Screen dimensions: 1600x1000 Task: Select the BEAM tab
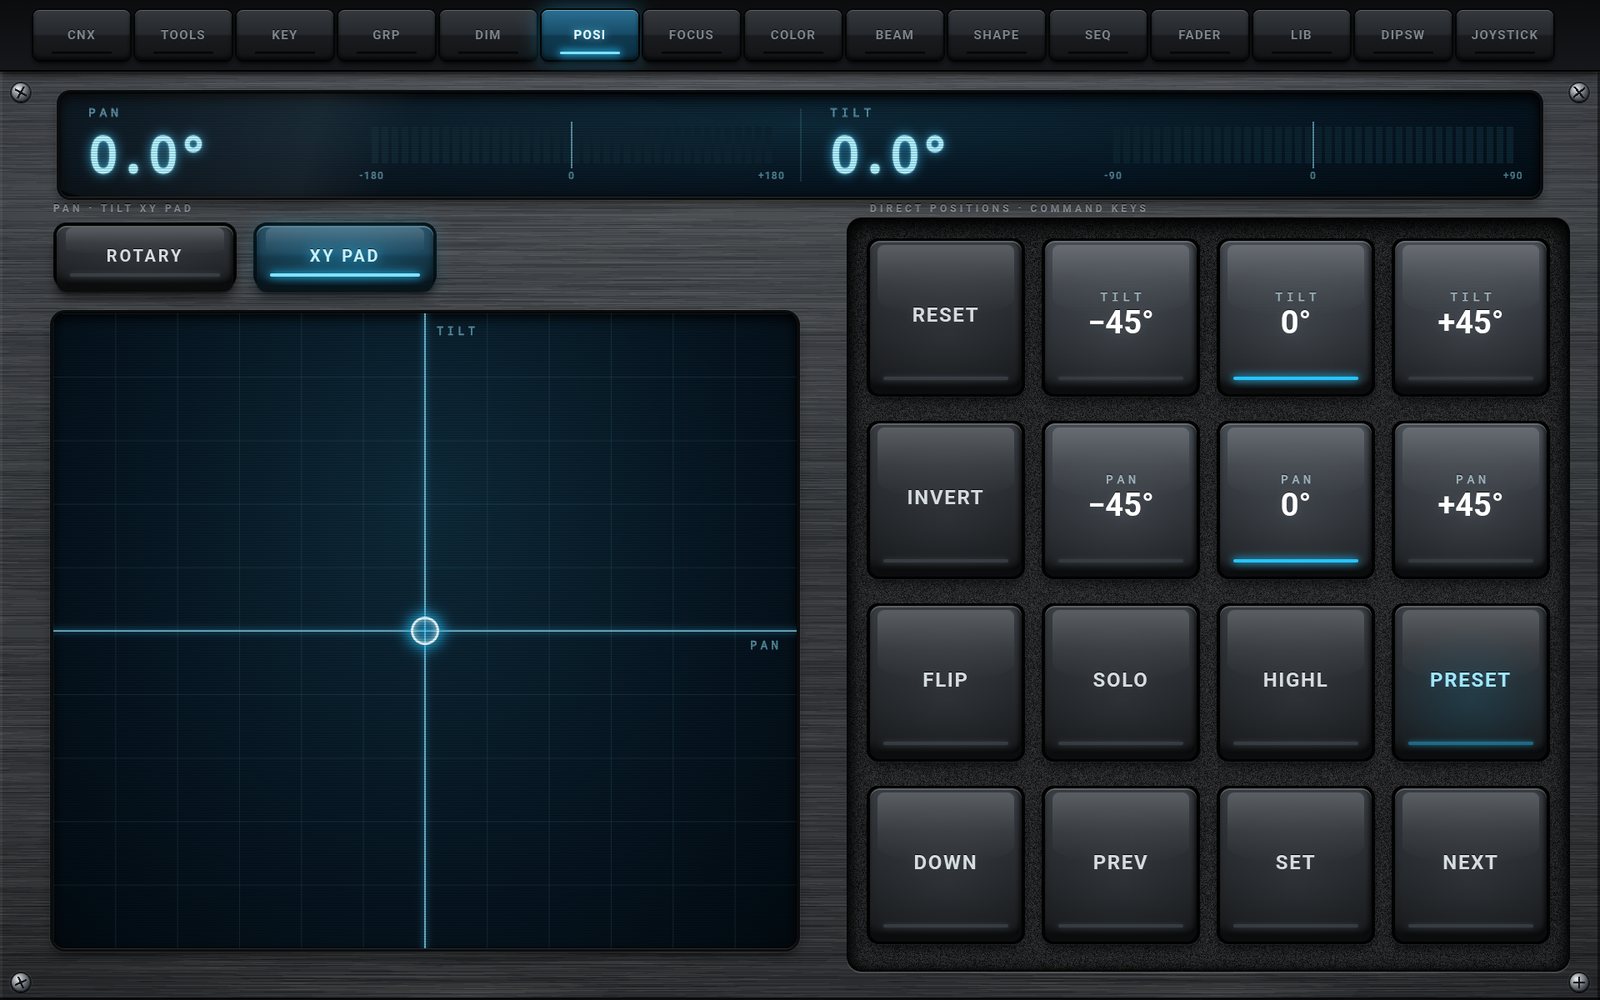coord(895,35)
